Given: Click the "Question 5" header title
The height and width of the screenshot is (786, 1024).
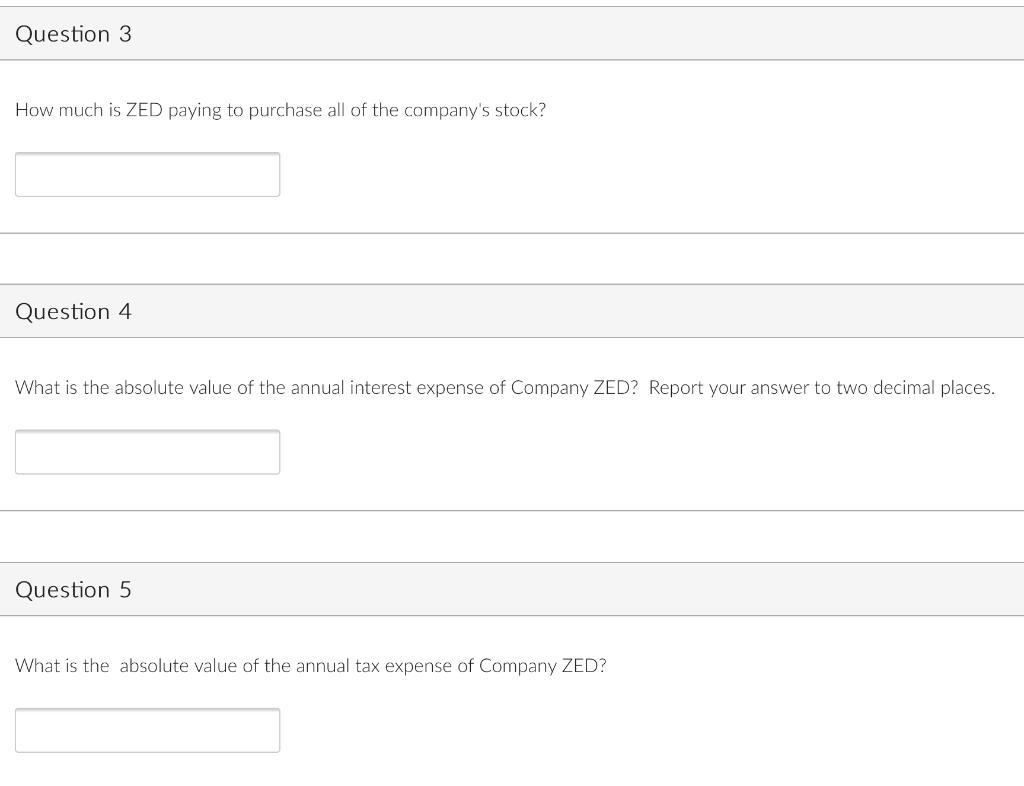Looking at the screenshot, I should tap(73, 590).
